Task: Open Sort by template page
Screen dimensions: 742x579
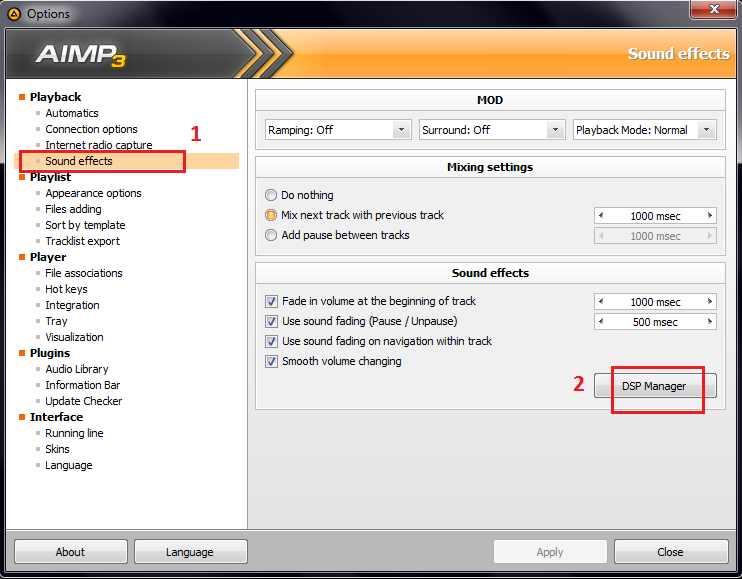Action: [x=85, y=225]
